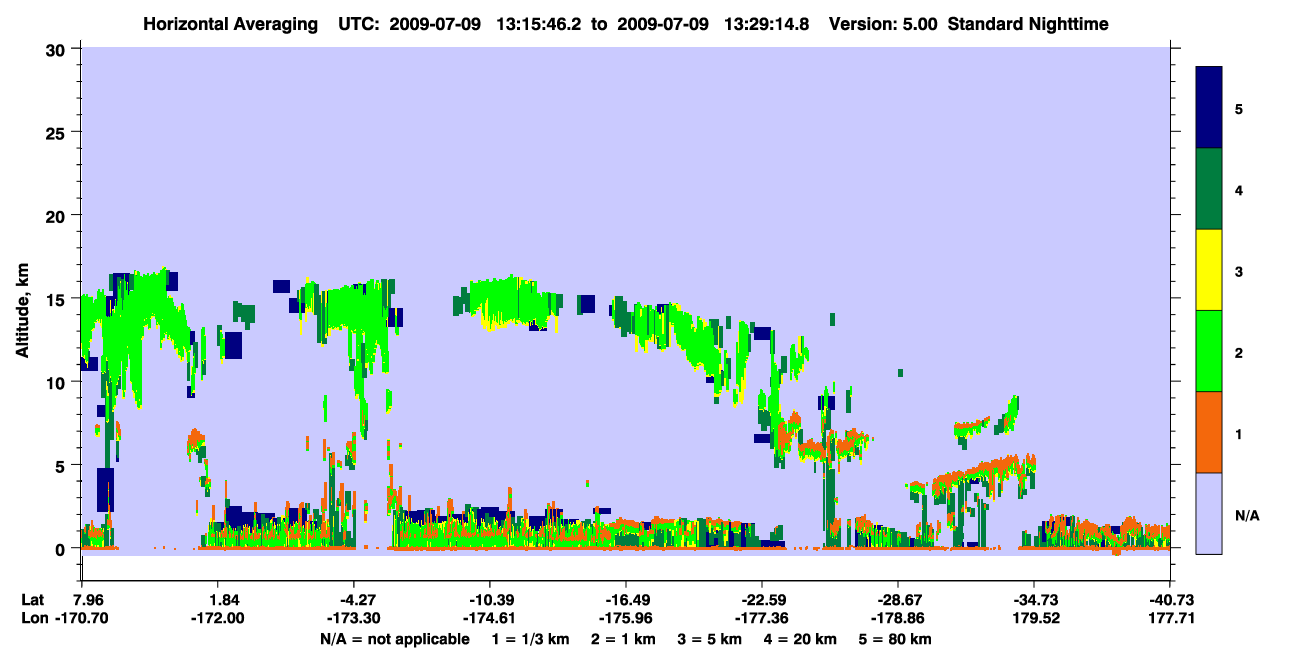
Task: Click the colorbar label 'N/A'
Action: point(1246,515)
